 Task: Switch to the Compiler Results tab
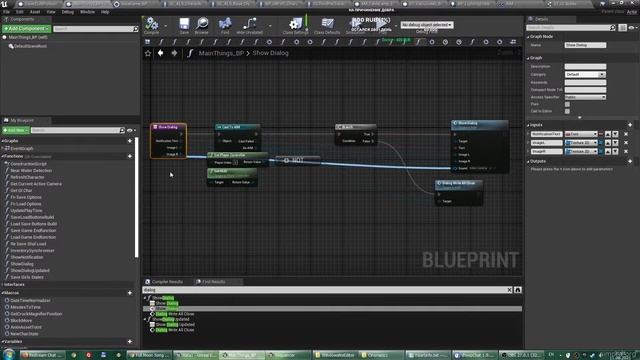(x=164, y=282)
